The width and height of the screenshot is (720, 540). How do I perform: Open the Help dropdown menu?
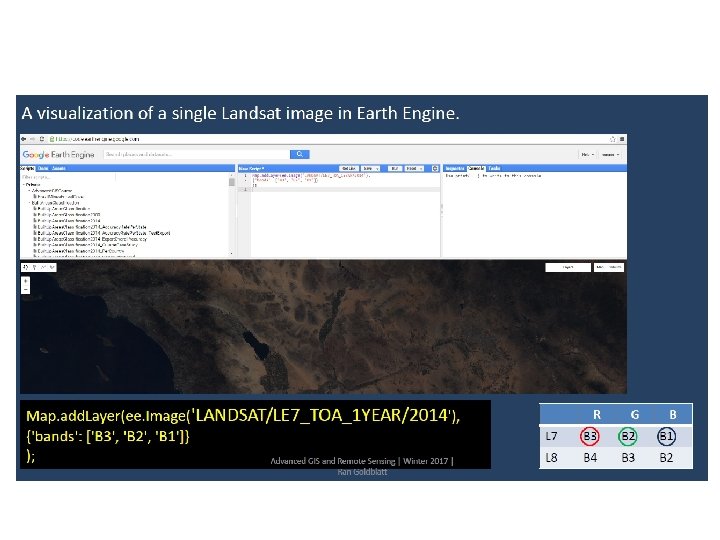pyautogui.click(x=588, y=155)
